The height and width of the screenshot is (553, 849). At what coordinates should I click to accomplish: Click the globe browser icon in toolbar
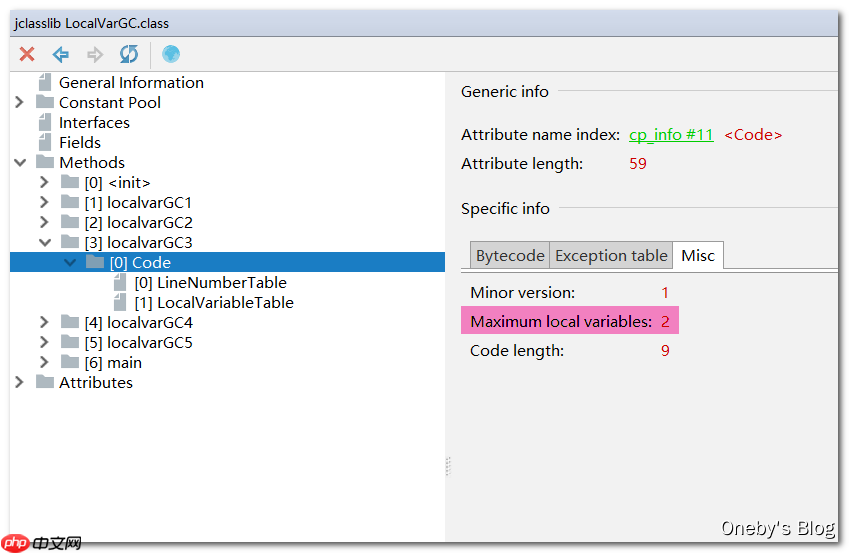tap(171, 54)
